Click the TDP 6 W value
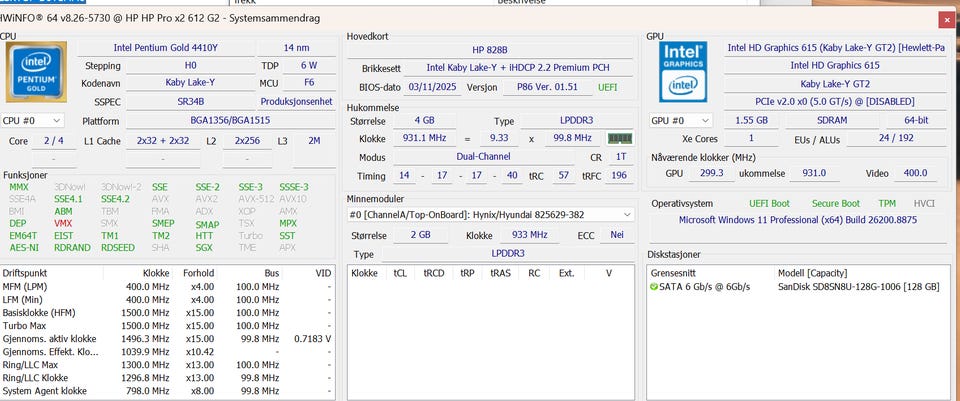 309,66
